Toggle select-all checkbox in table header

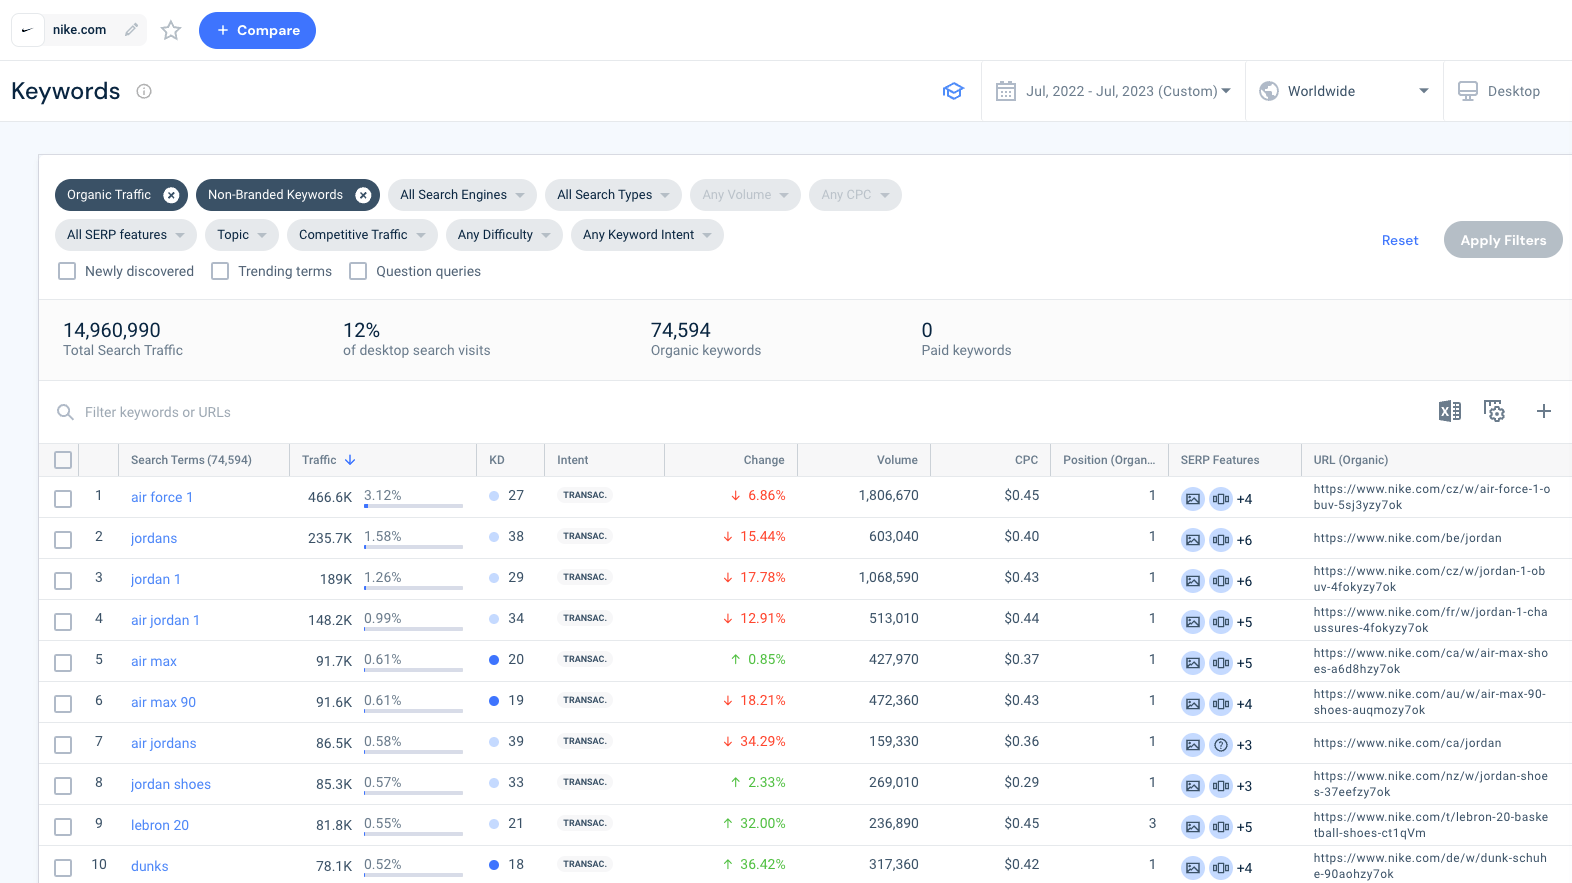pyautogui.click(x=63, y=460)
